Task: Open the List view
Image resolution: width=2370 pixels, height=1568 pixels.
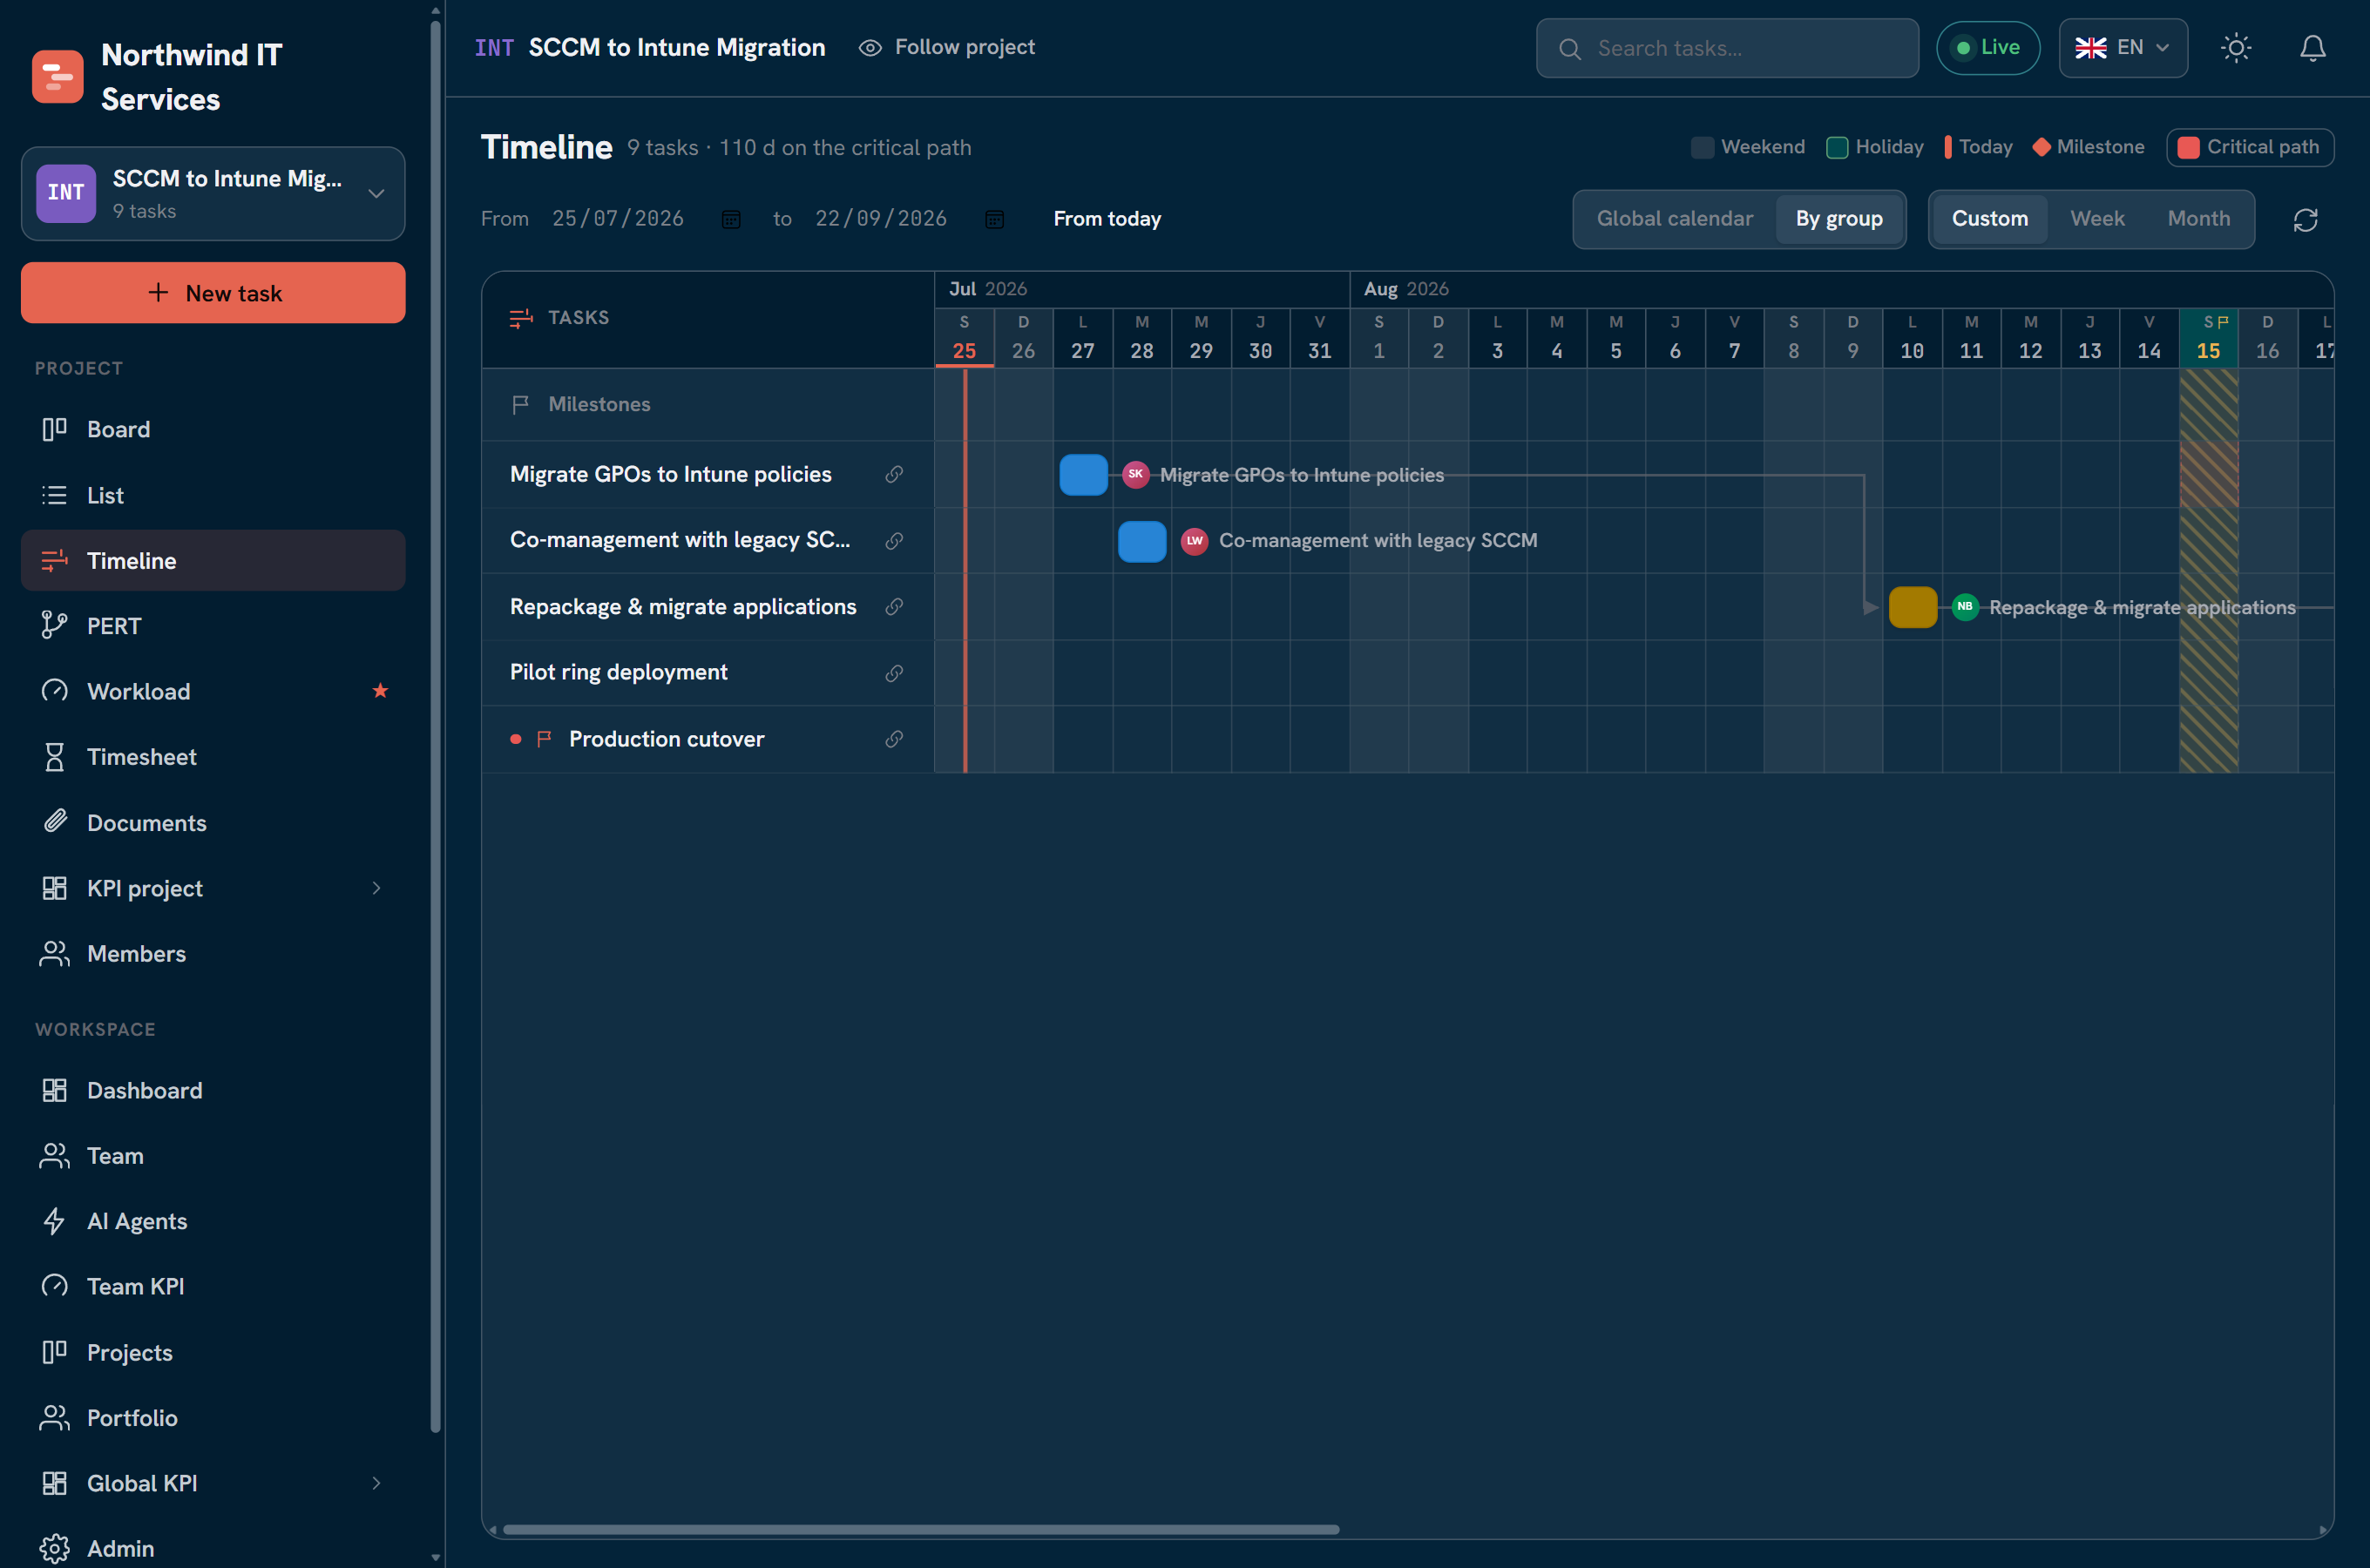Action: coord(213,495)
